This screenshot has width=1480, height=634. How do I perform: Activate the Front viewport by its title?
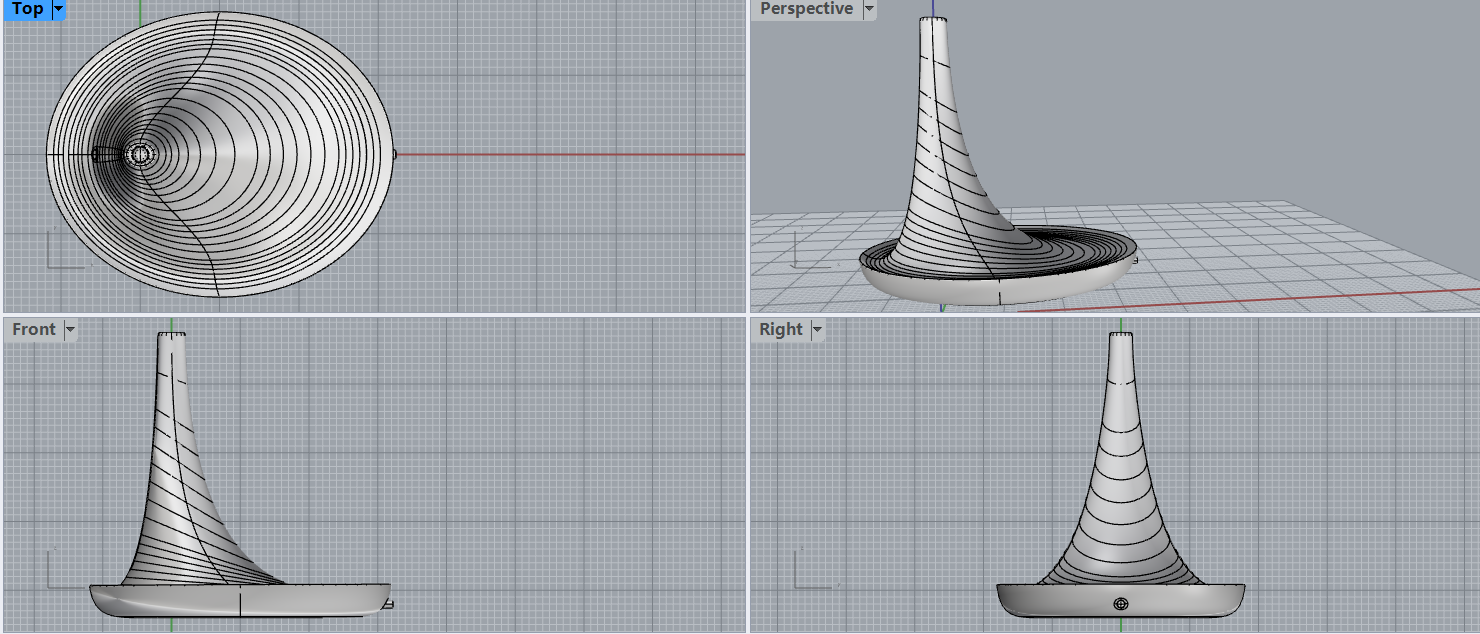33,329
